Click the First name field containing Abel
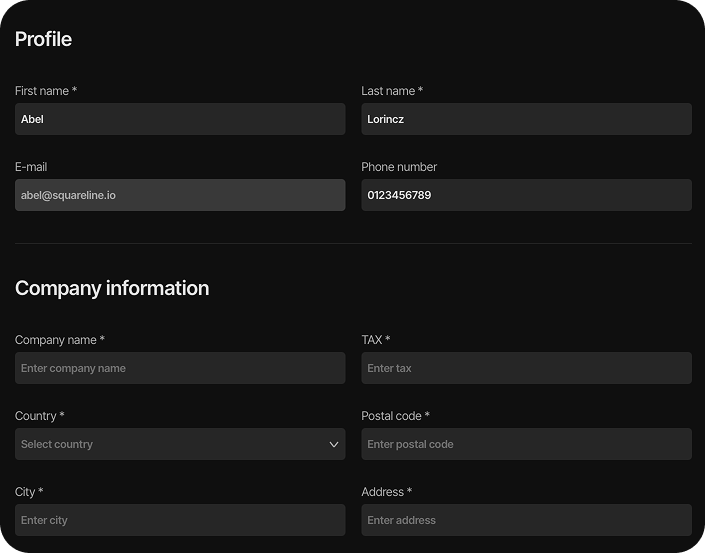The width and height of the screenshot is (705, 553). (180, 119)
